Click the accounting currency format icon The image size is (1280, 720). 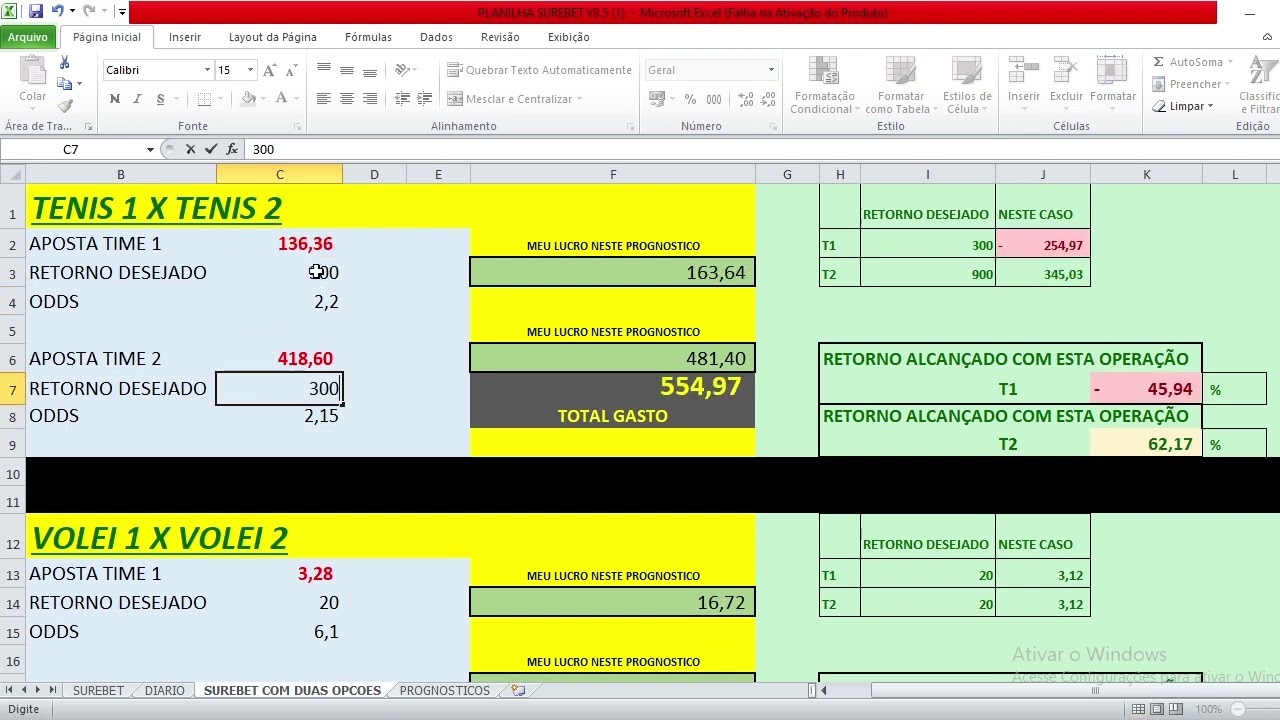coord(657,99)
